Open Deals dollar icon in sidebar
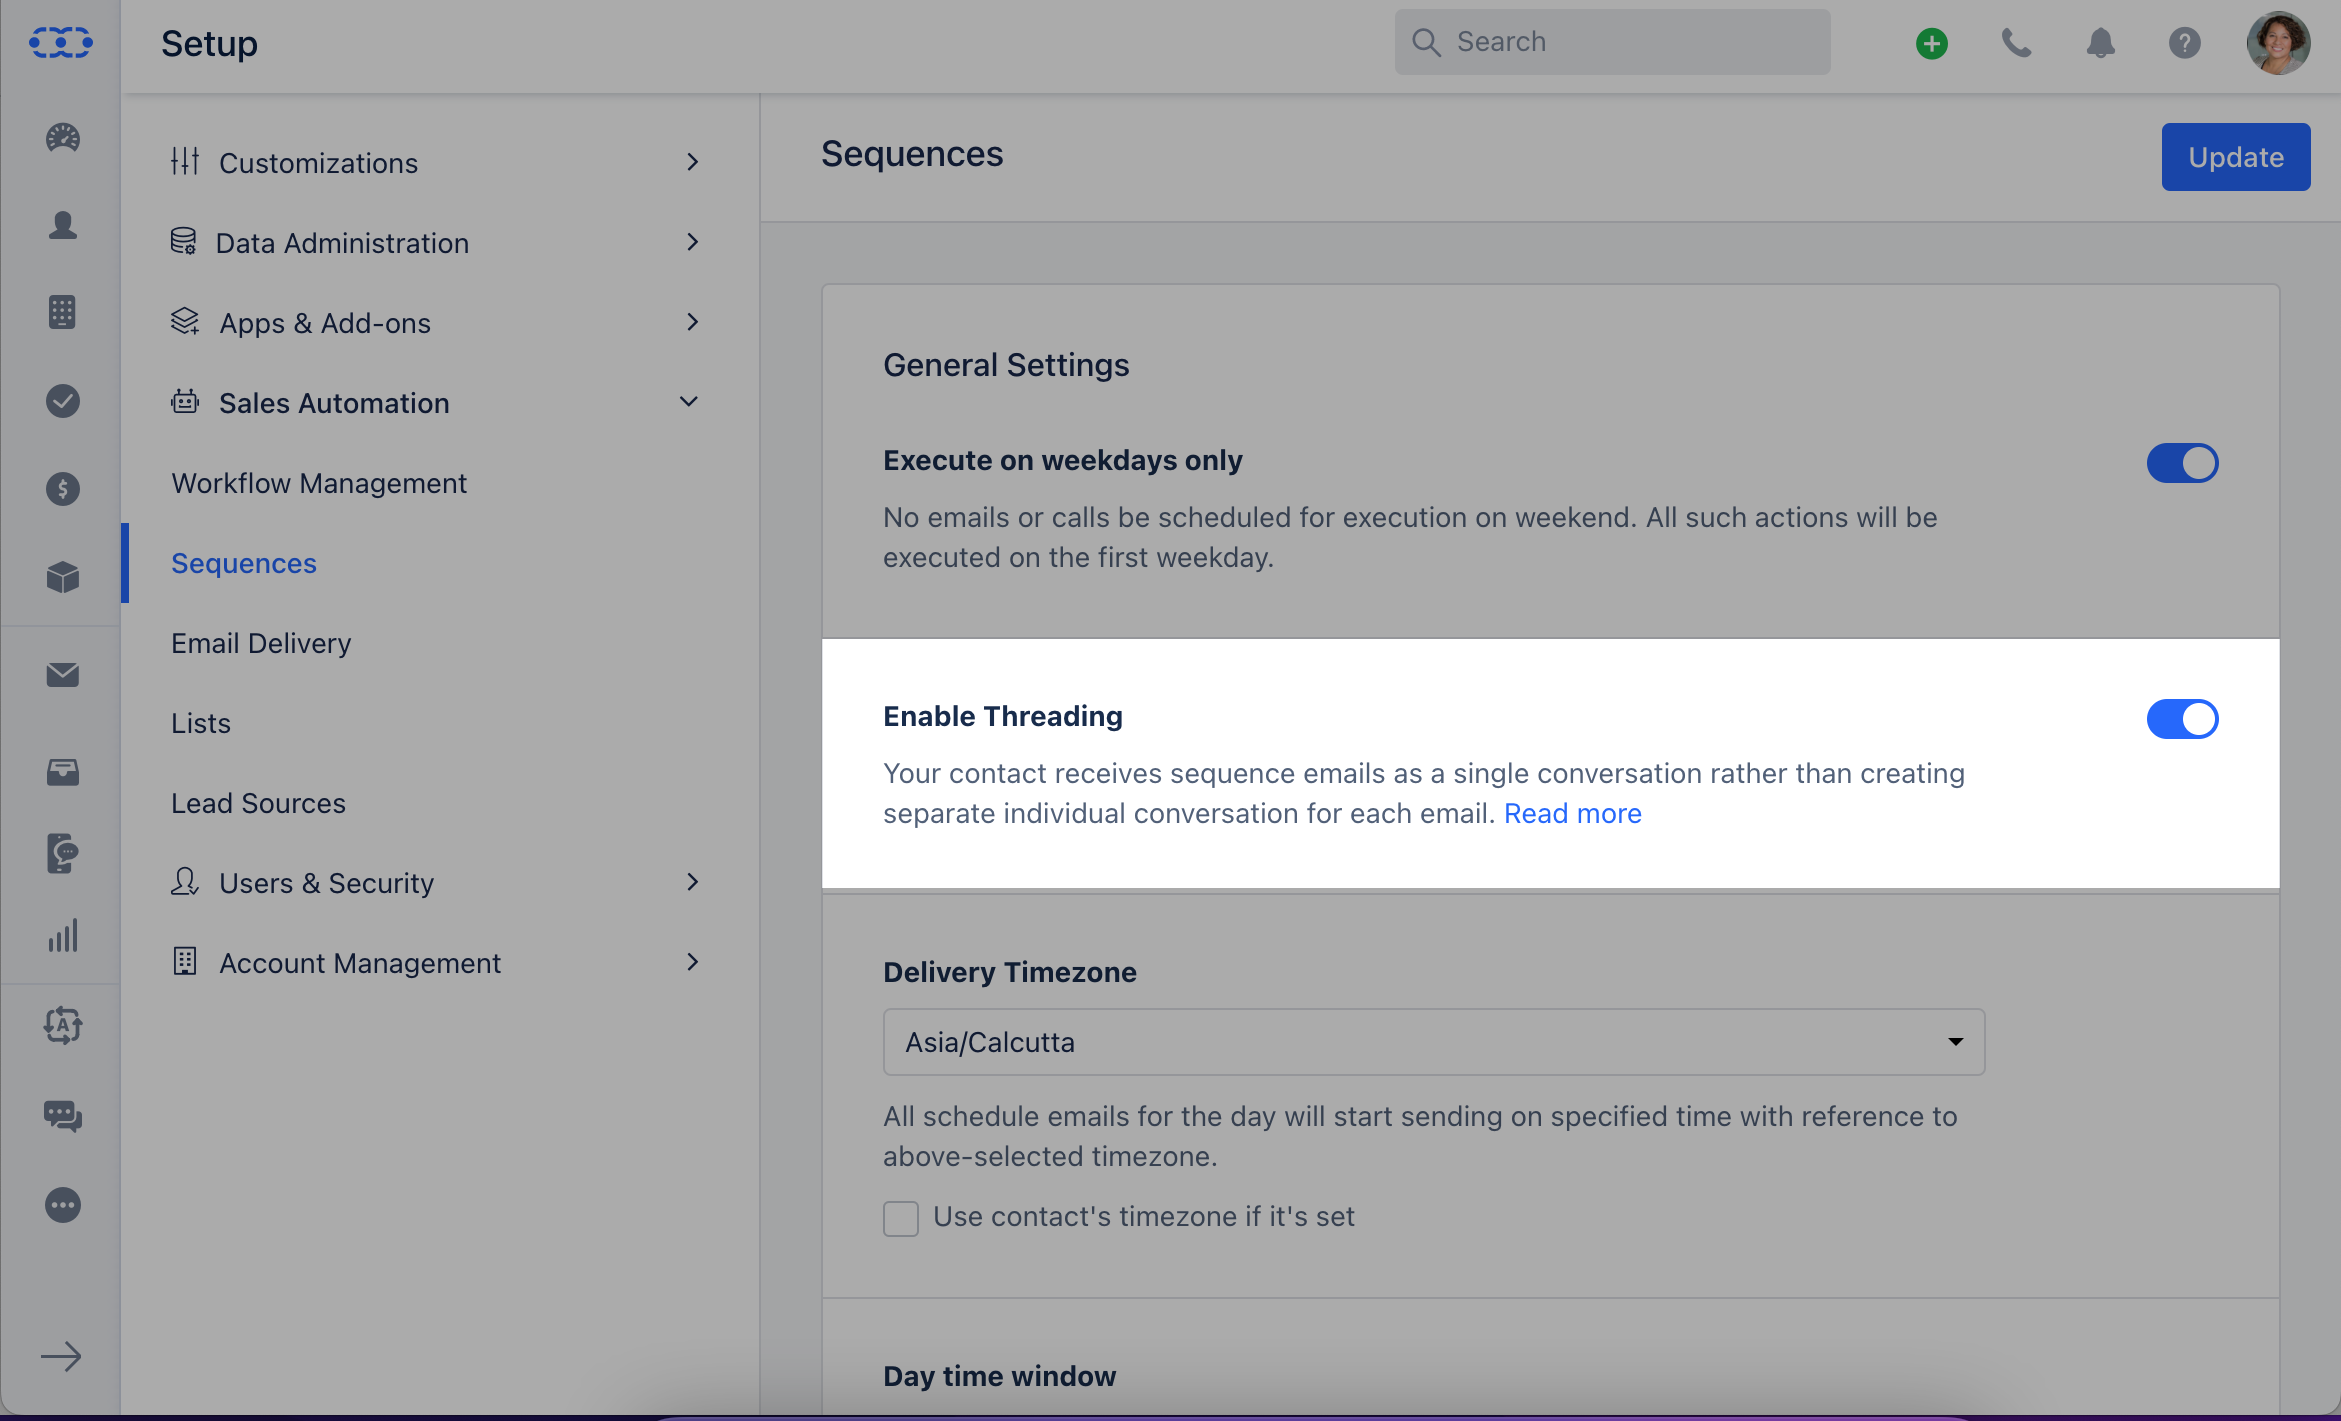2341x1421 pixels. (x=62, y=489)
